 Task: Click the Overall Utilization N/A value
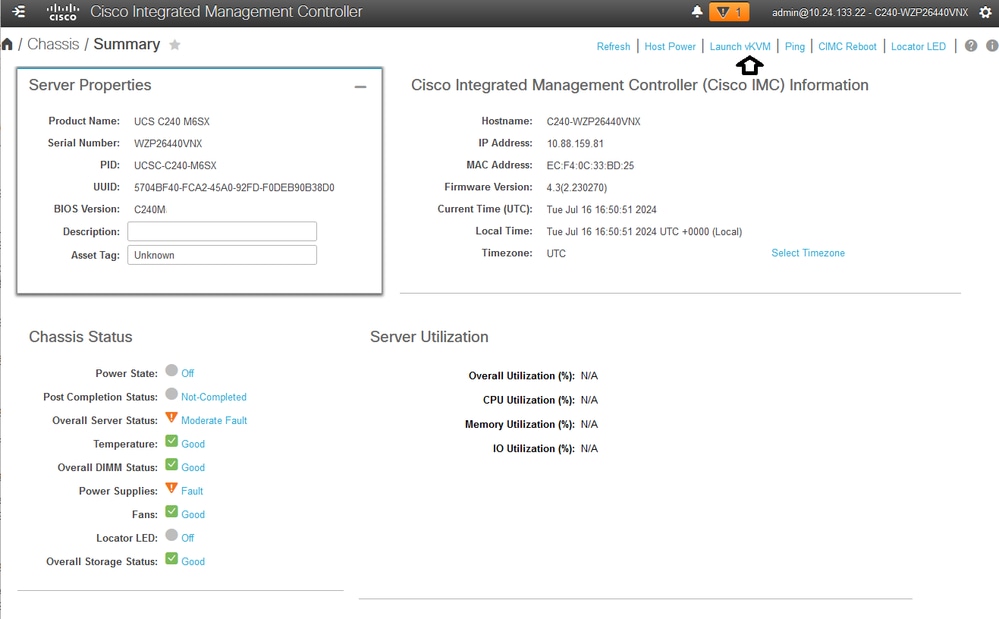[x=589, y=376]
